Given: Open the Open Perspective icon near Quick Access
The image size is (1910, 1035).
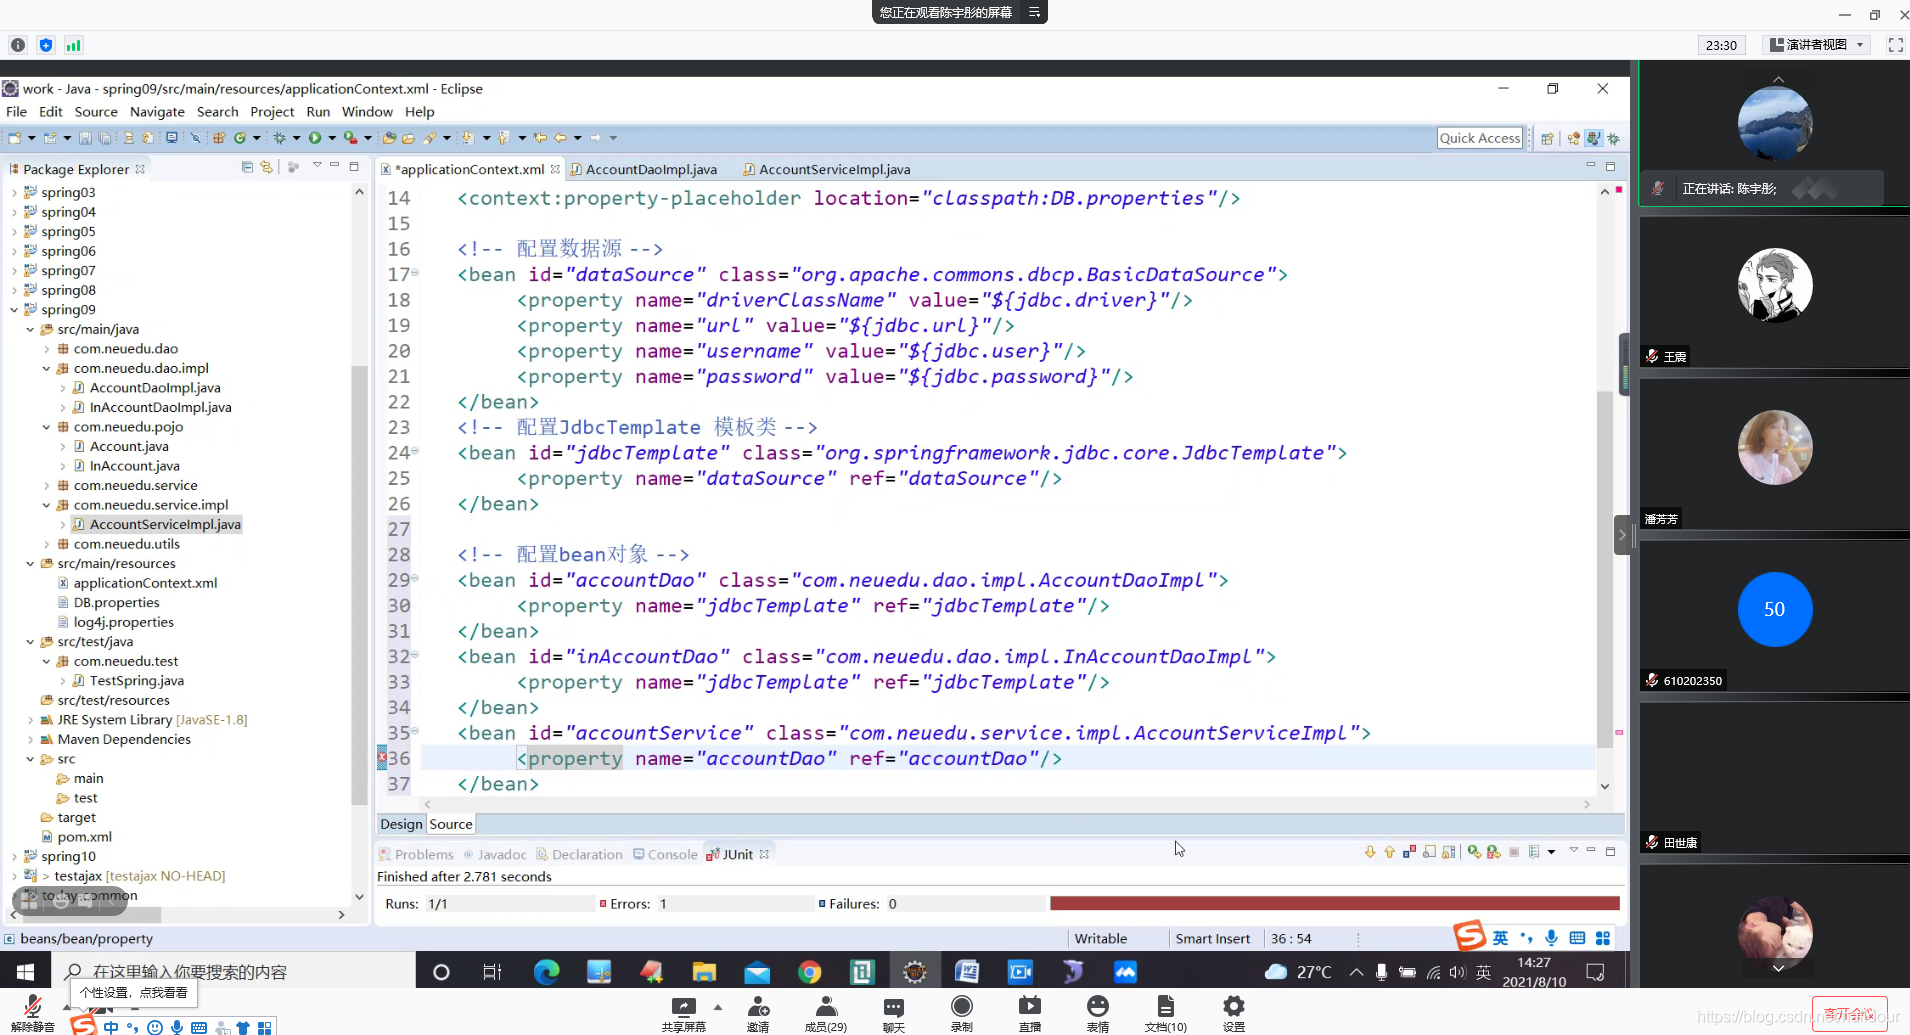Looking at the screenshot, I should [1547, 138].
